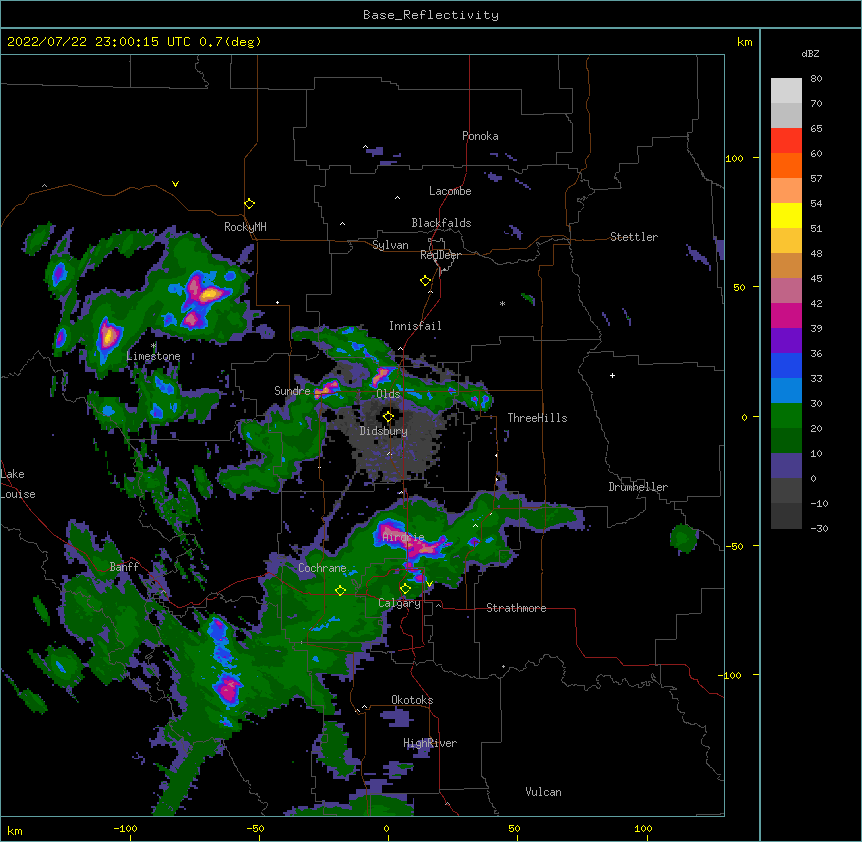Click the white plus marker north of Drumheller
The width and height of the screenshot is (862, 842).
pyautogui.click(x=612, y=375)
